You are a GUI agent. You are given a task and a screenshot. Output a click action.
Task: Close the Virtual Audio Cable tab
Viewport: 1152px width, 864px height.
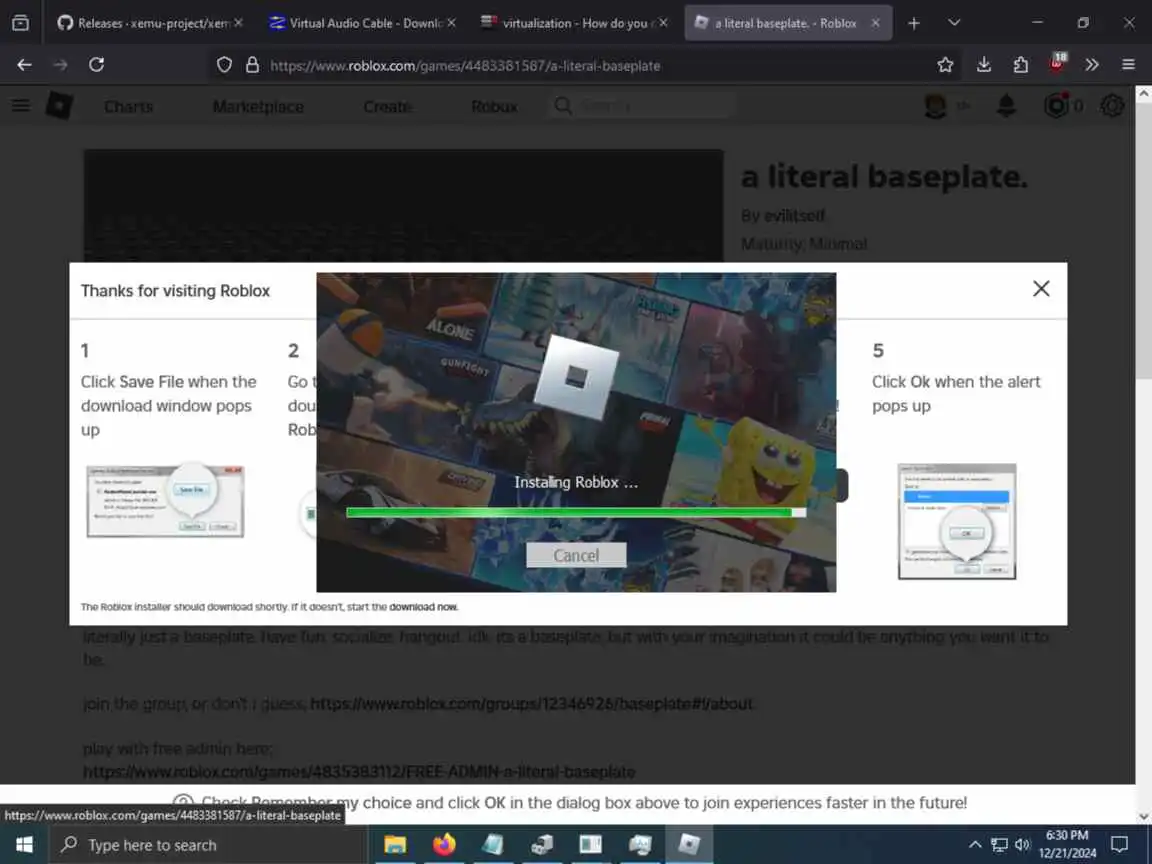coord(451,23)
